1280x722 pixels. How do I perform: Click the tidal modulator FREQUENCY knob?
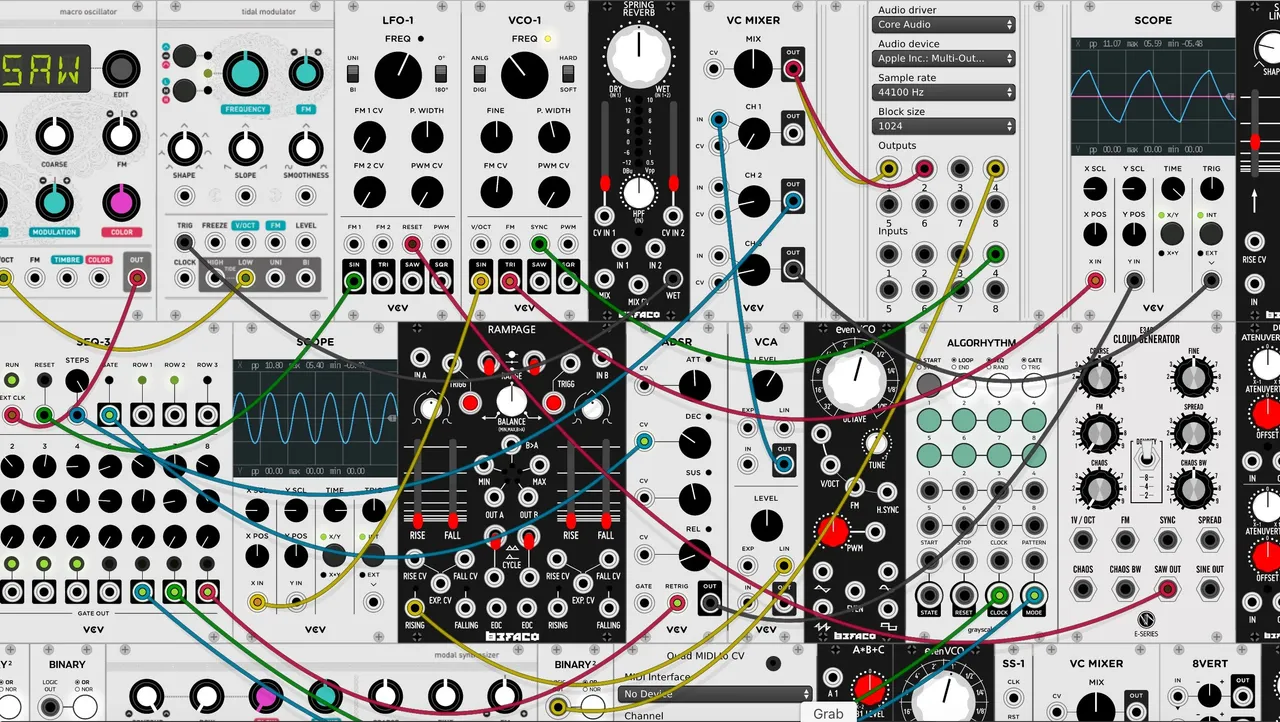pos(243,72)
